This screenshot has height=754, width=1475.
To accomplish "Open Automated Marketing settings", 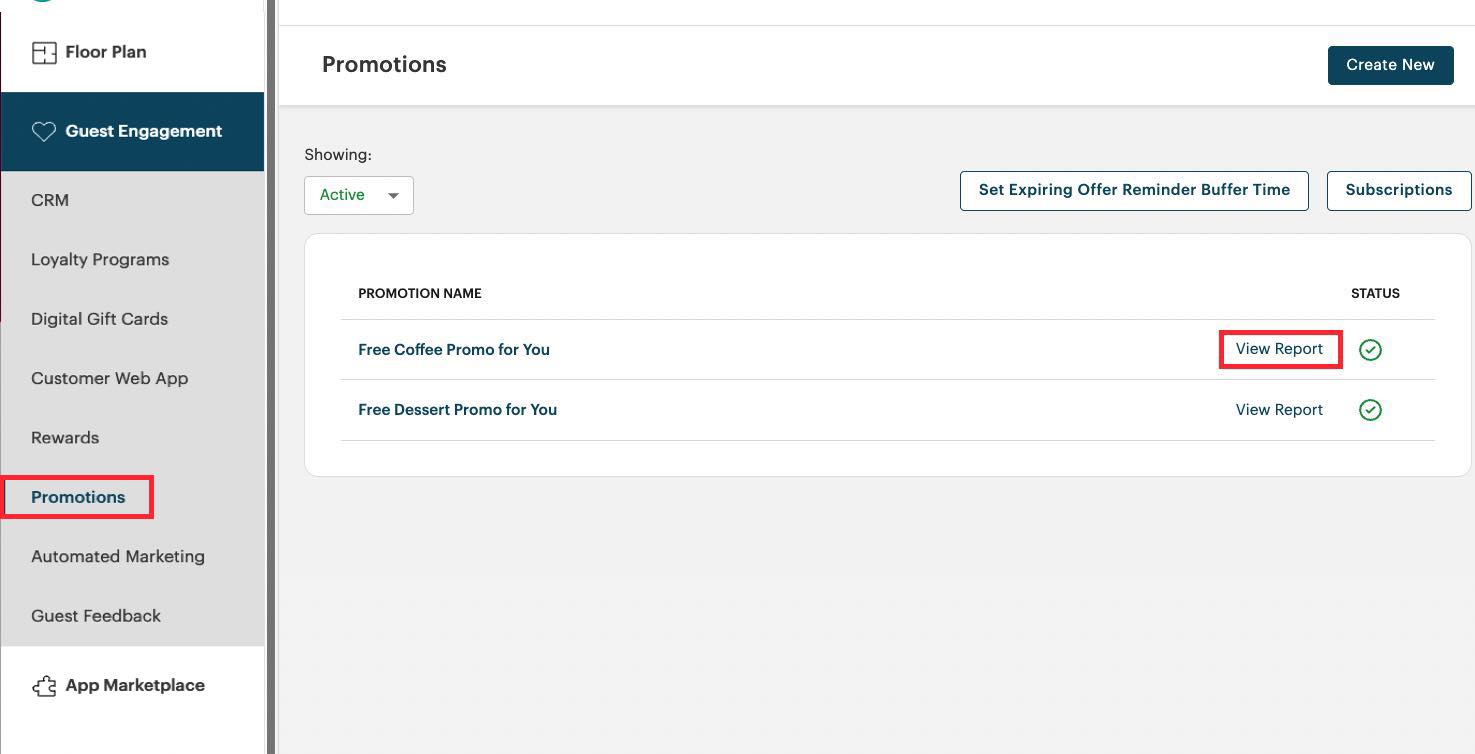I will pyautogui.click(x=117, y=556).
